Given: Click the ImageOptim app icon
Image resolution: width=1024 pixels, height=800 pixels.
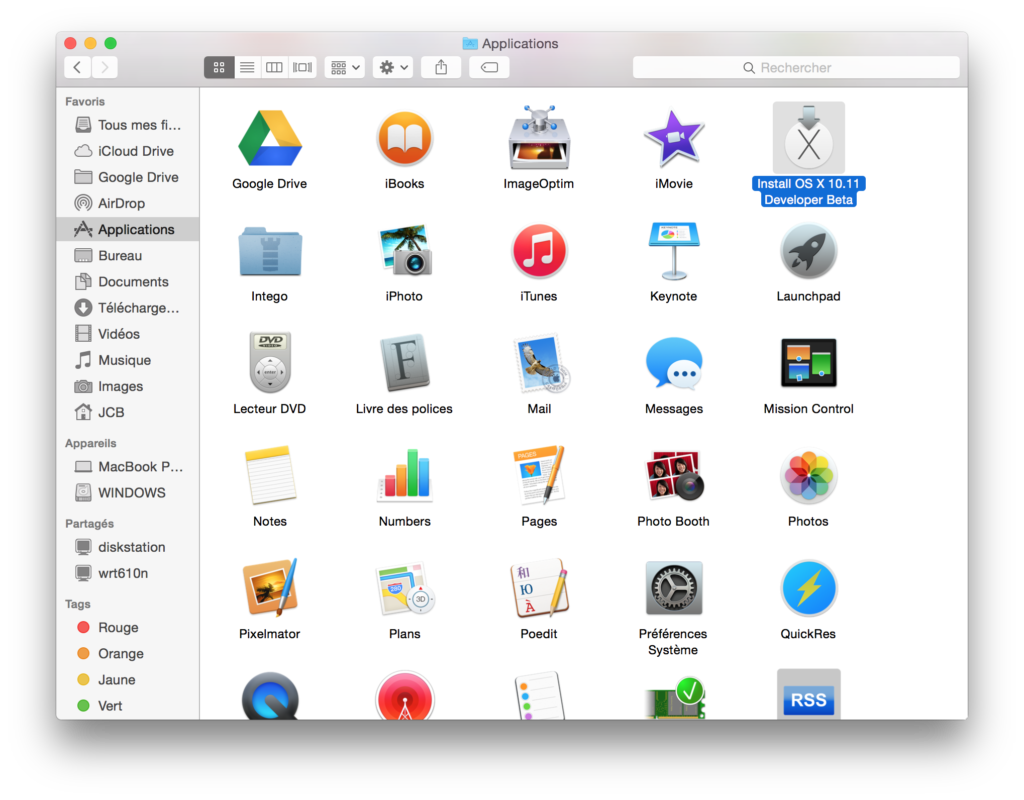Looking at the screenshot, I should point(539,137).
